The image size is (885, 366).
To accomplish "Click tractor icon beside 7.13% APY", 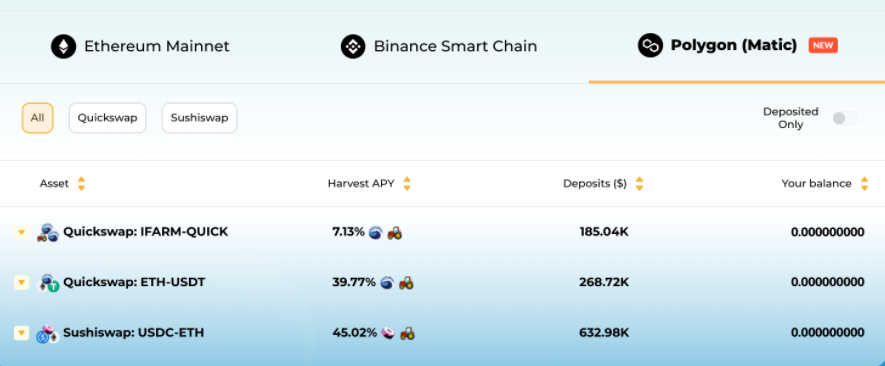I will [395, 232].
